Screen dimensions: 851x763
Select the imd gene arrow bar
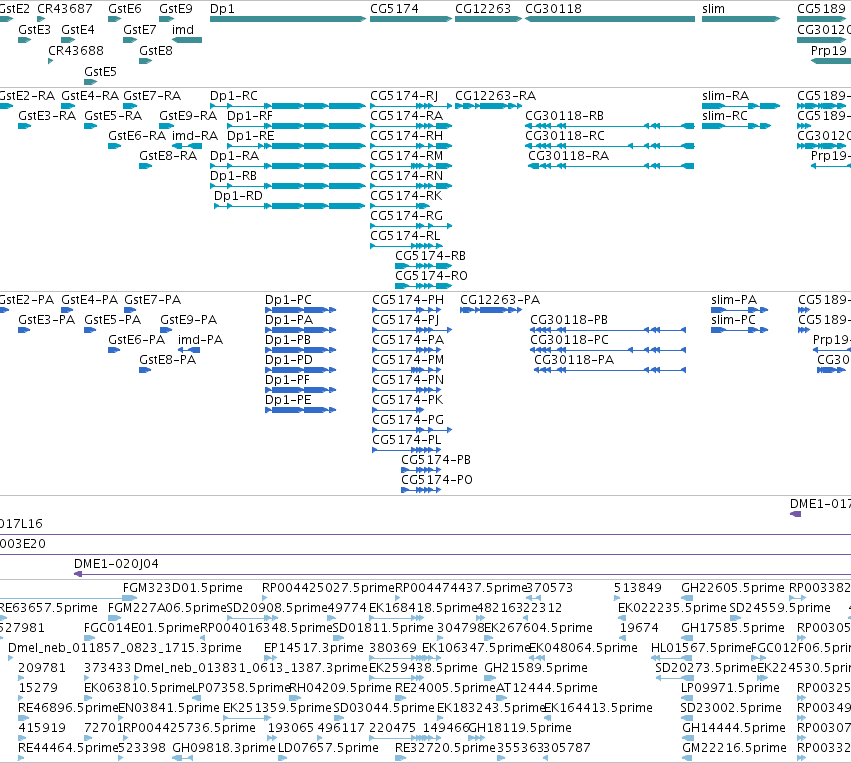point(187,40)
